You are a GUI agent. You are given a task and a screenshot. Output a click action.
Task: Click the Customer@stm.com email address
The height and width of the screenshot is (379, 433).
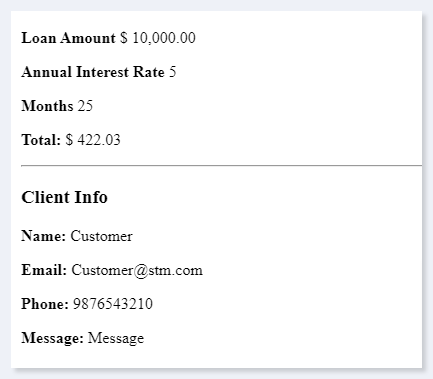pos(137,270)
